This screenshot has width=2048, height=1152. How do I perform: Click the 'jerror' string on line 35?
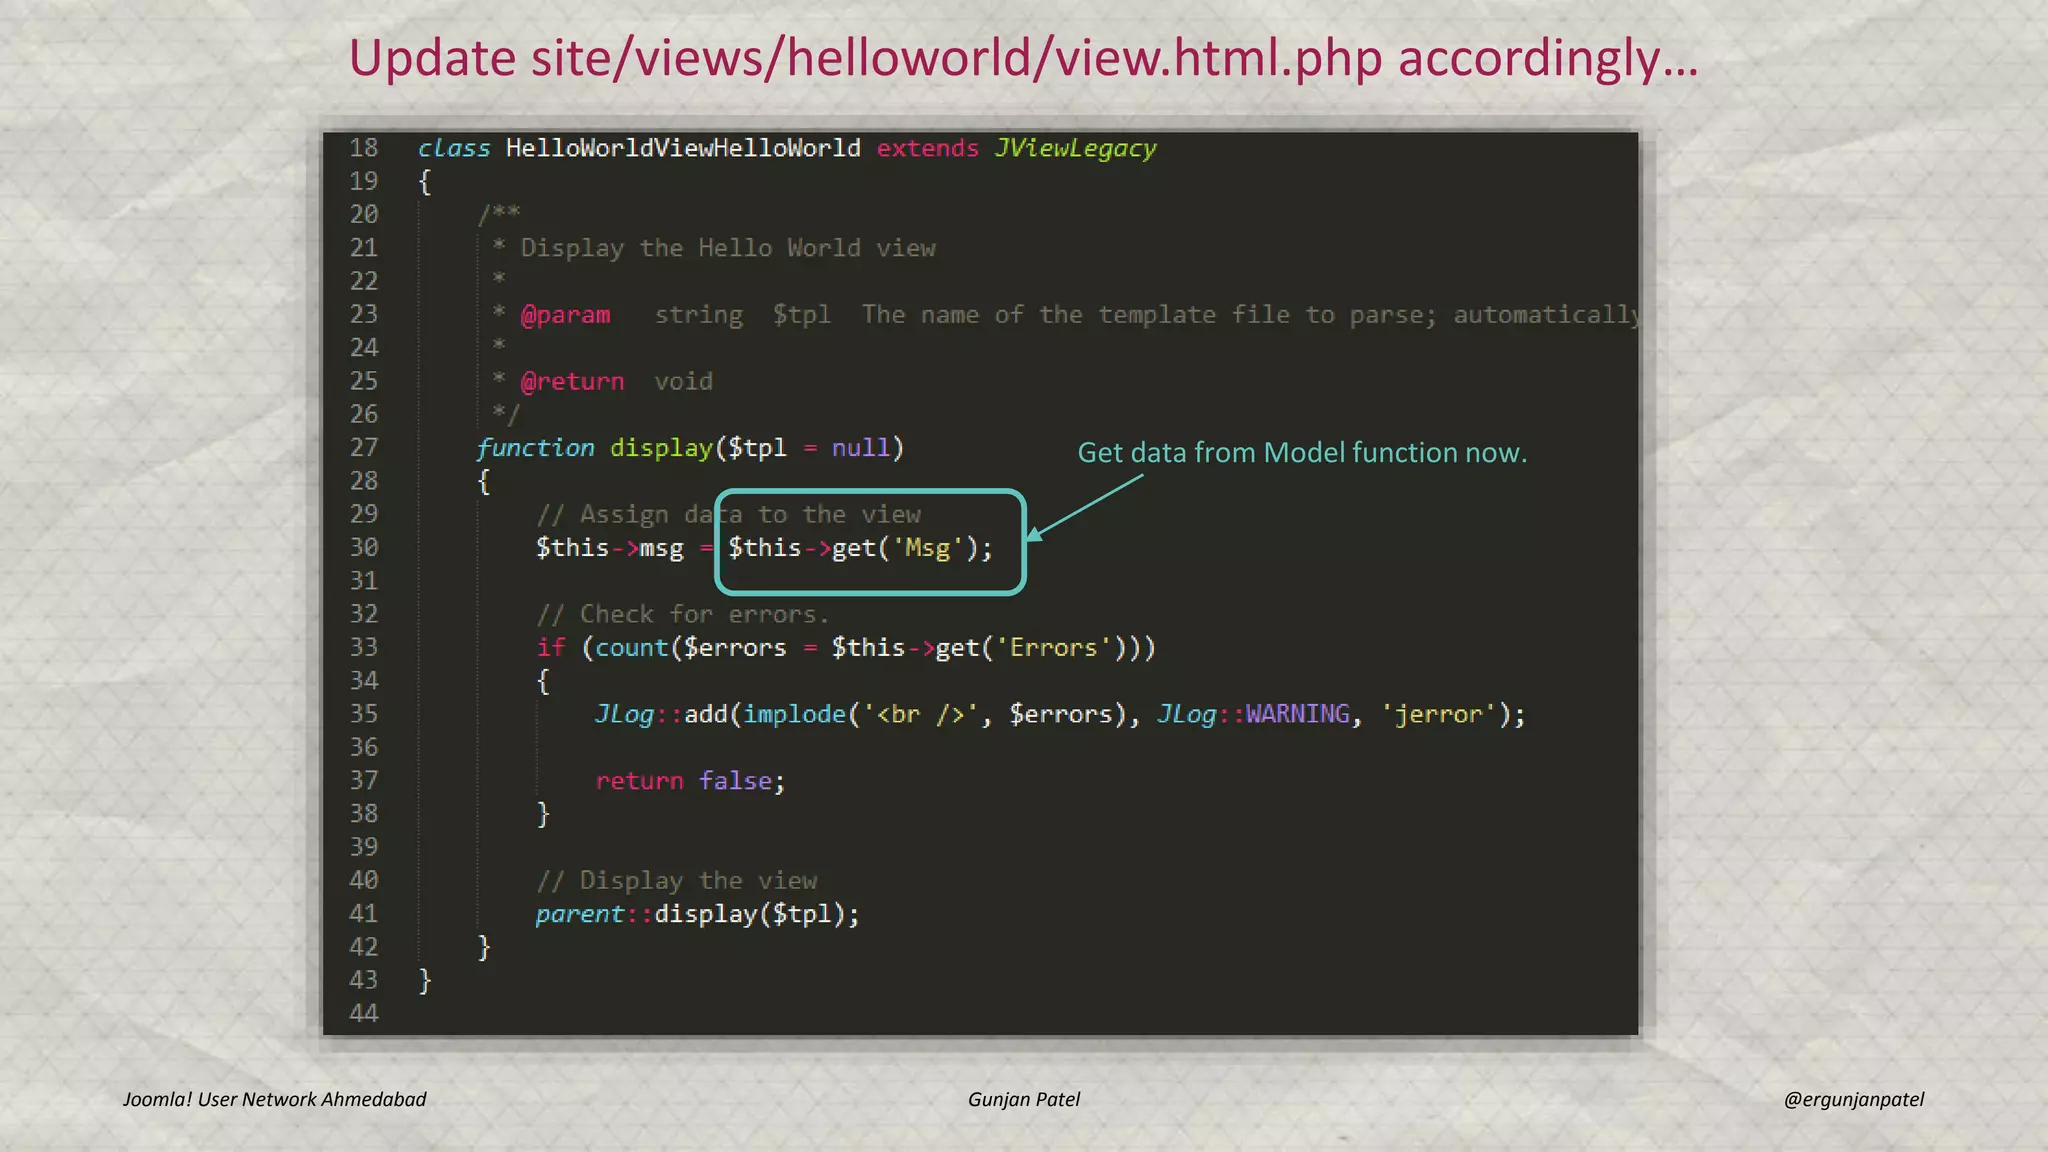click(x=1439, y=714)
